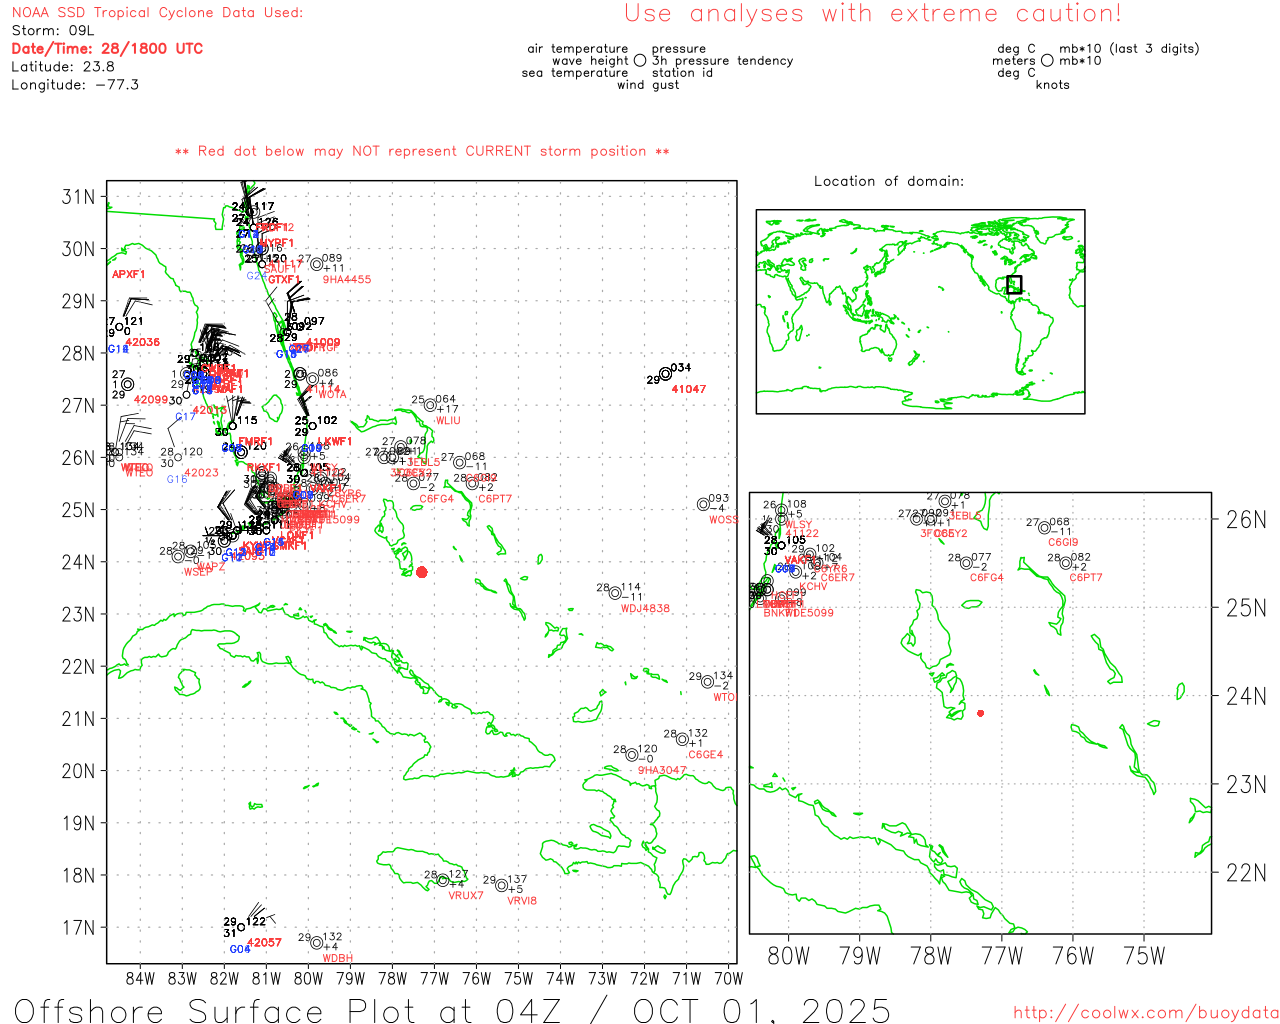Click the buoy label '42057'
The image size is (1280, 1024).
click(x=265, y=943)
